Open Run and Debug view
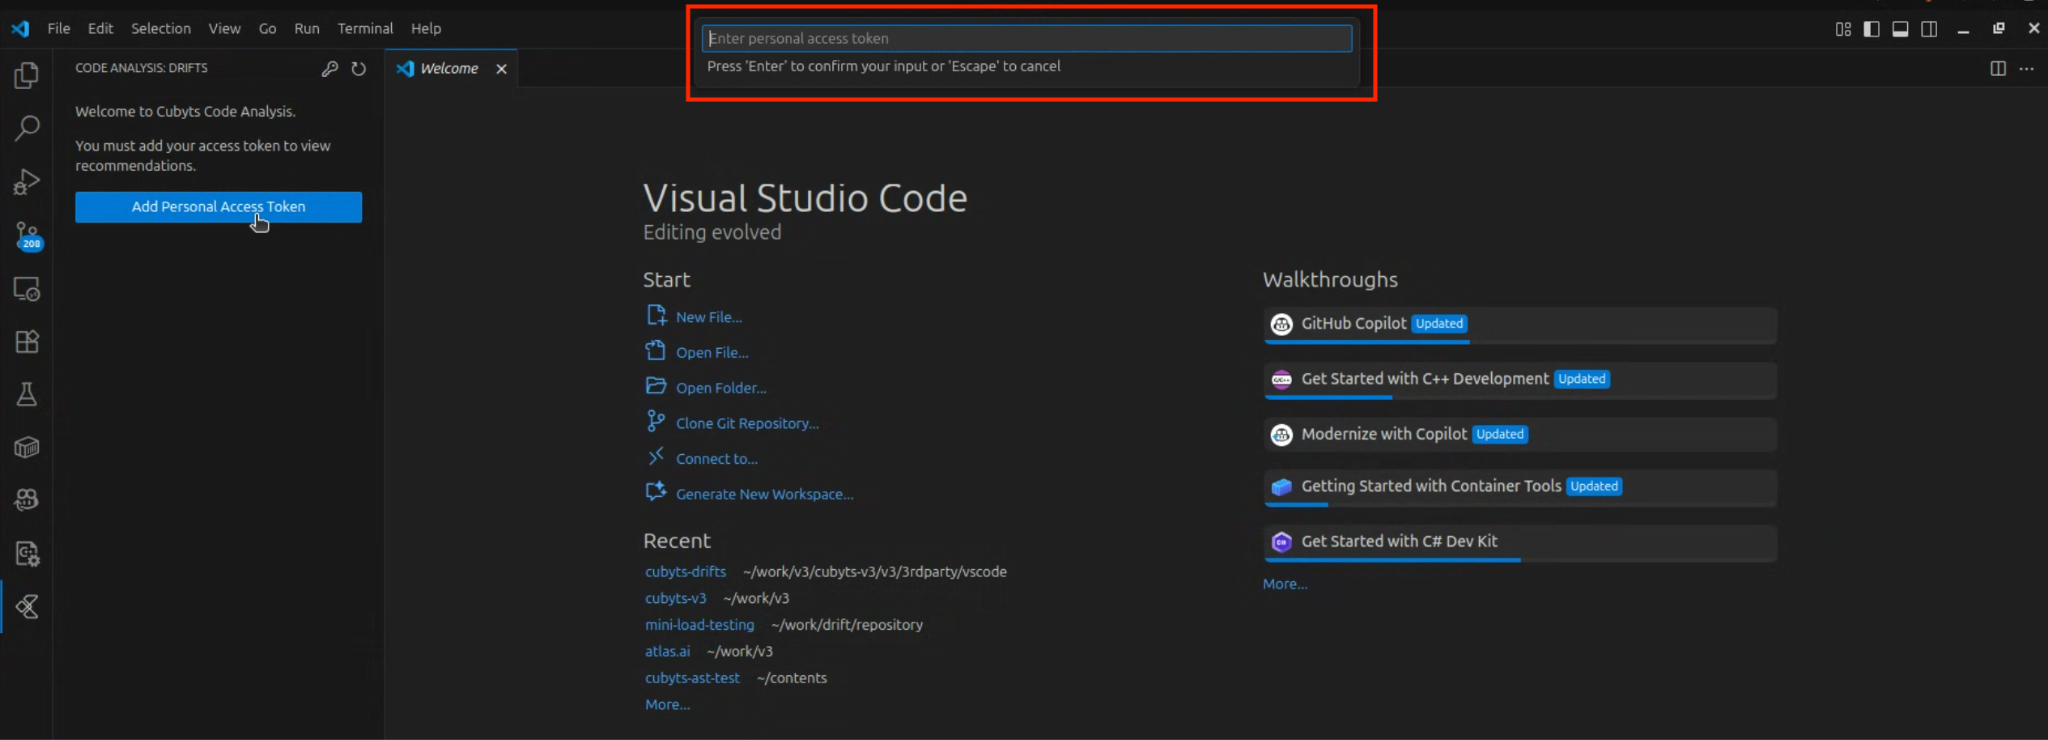 tap(27, 181)
